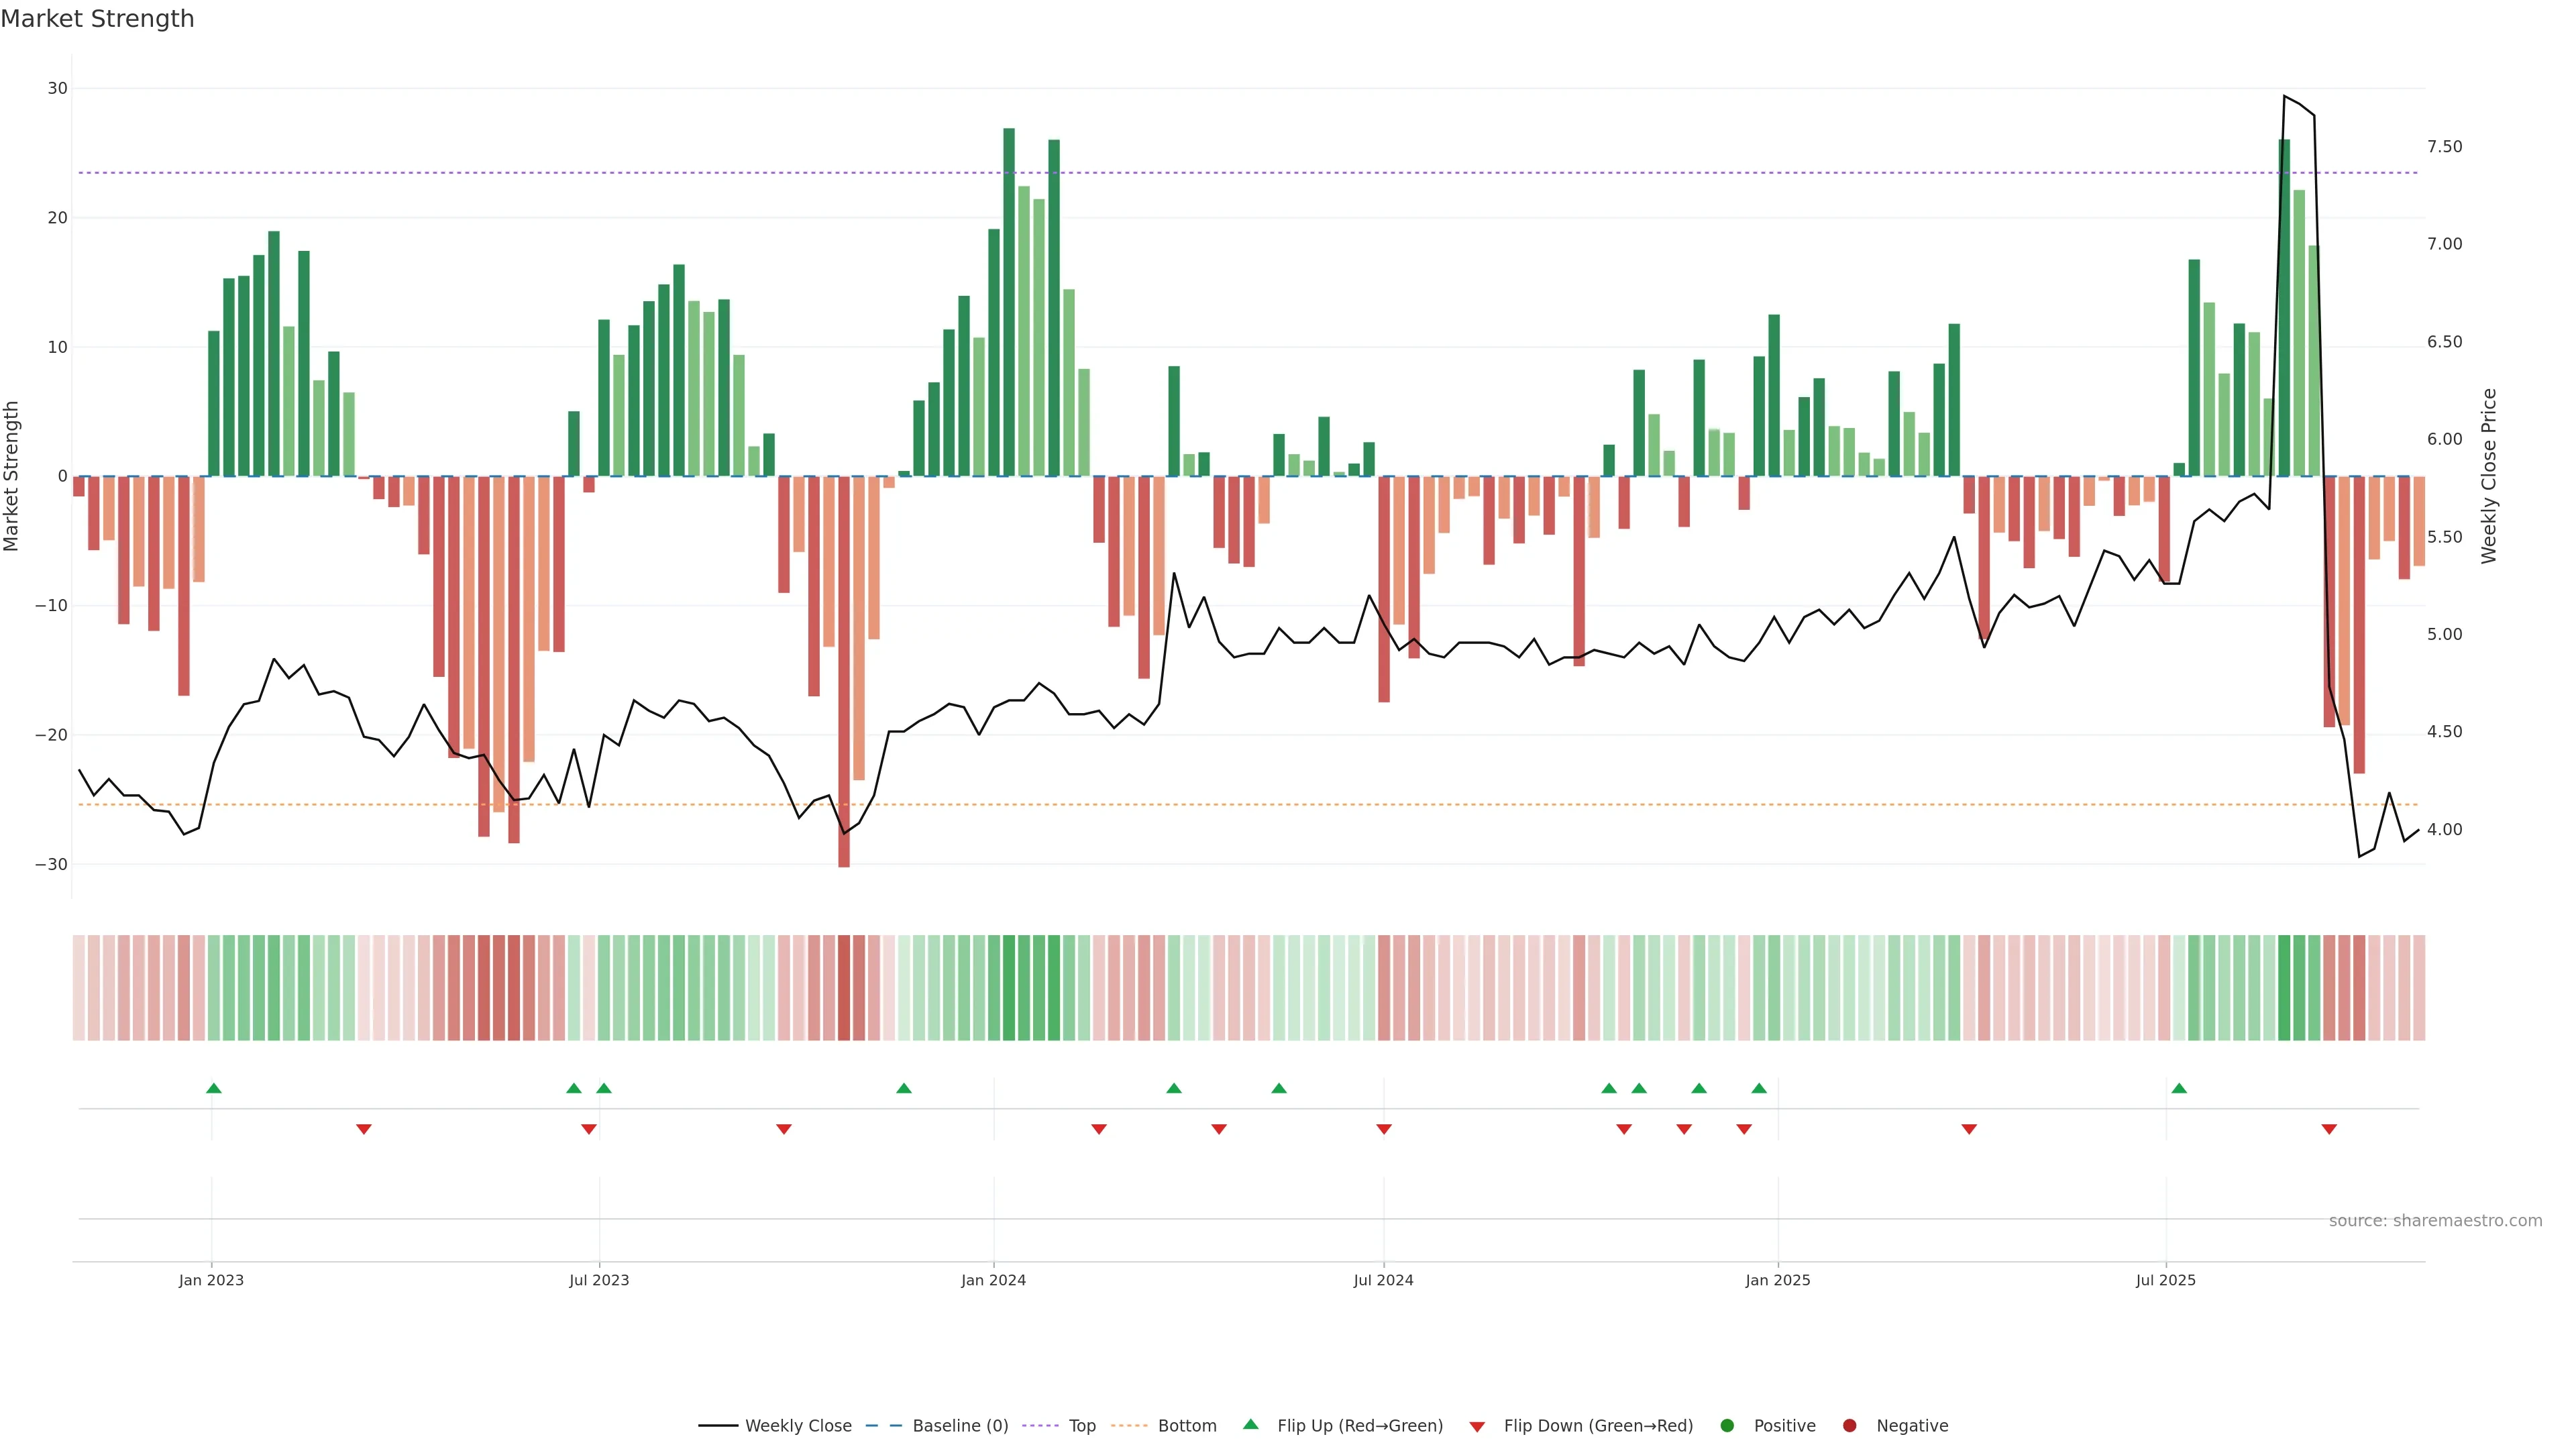
Task: Click the last red flip-down triangle marker
Action: (2329, 1129)
